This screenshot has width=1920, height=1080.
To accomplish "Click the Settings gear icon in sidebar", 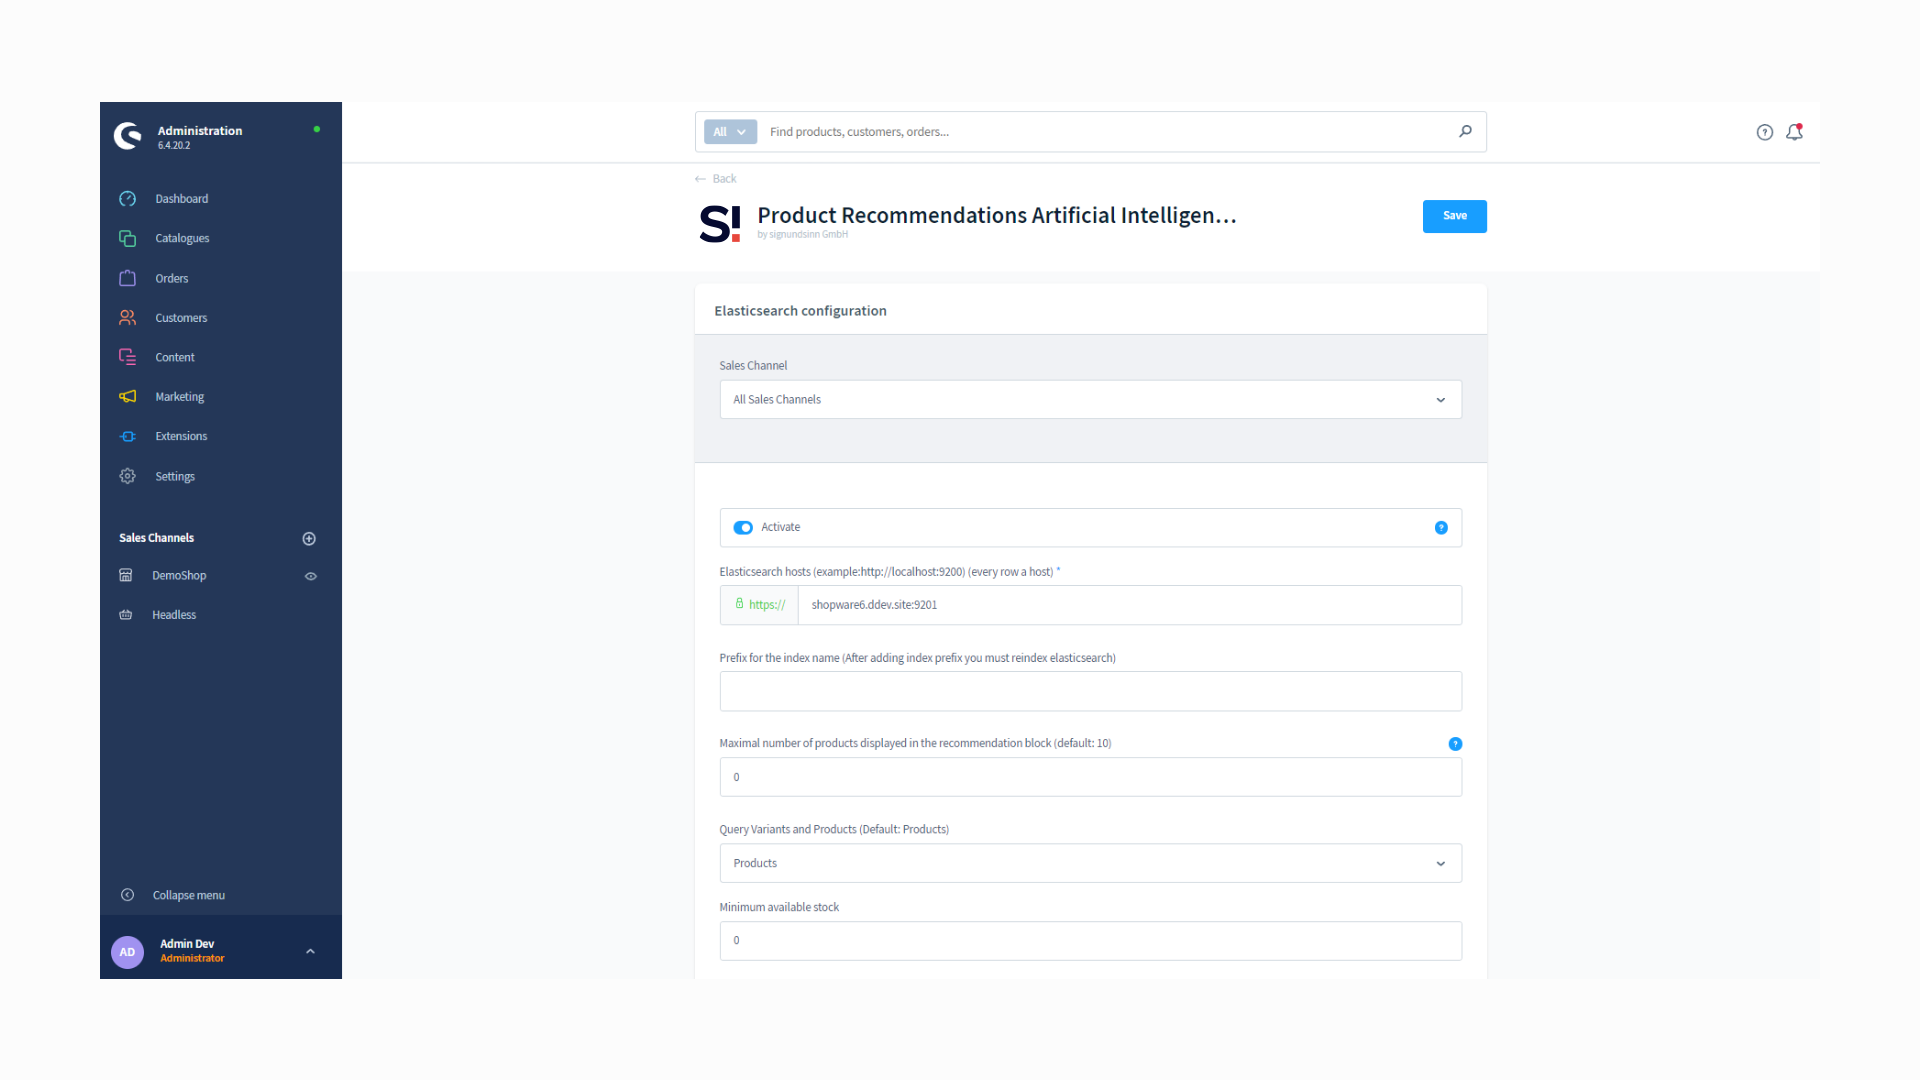I will pos(128,476).
